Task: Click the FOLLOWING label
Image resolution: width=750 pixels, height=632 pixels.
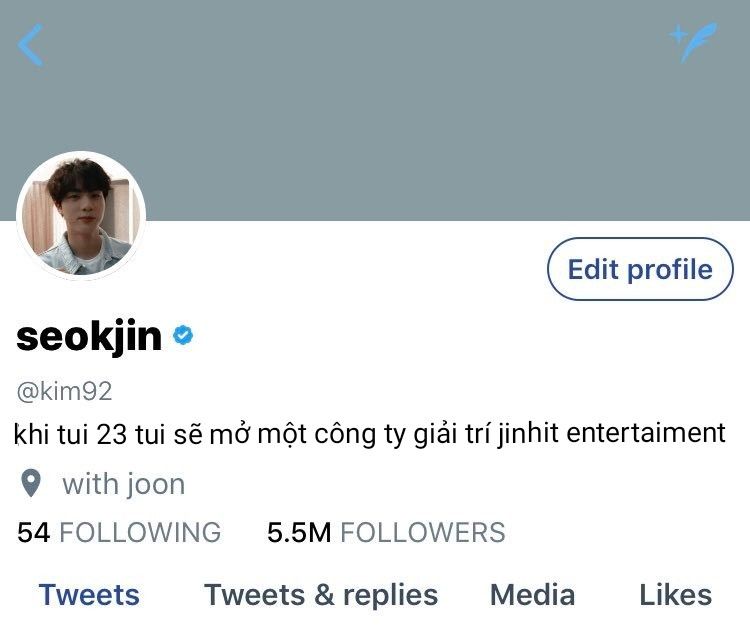Action: pos(140,532)
